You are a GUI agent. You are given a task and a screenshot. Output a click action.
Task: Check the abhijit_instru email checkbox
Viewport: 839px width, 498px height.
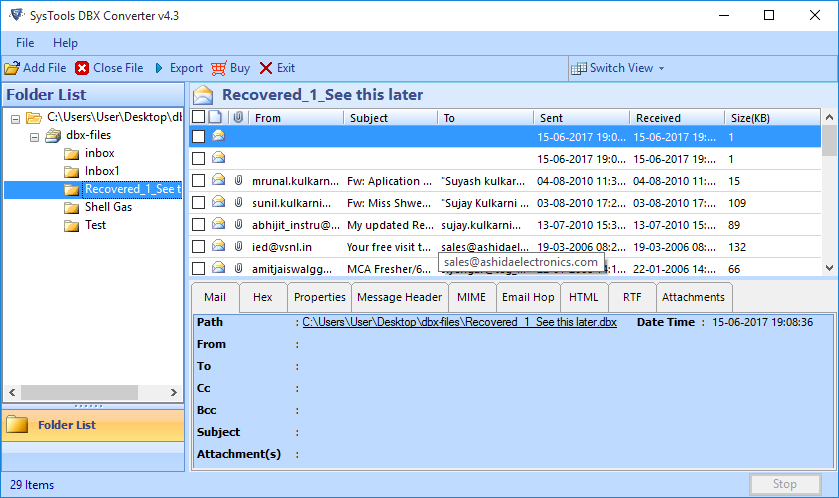[199, 225]
